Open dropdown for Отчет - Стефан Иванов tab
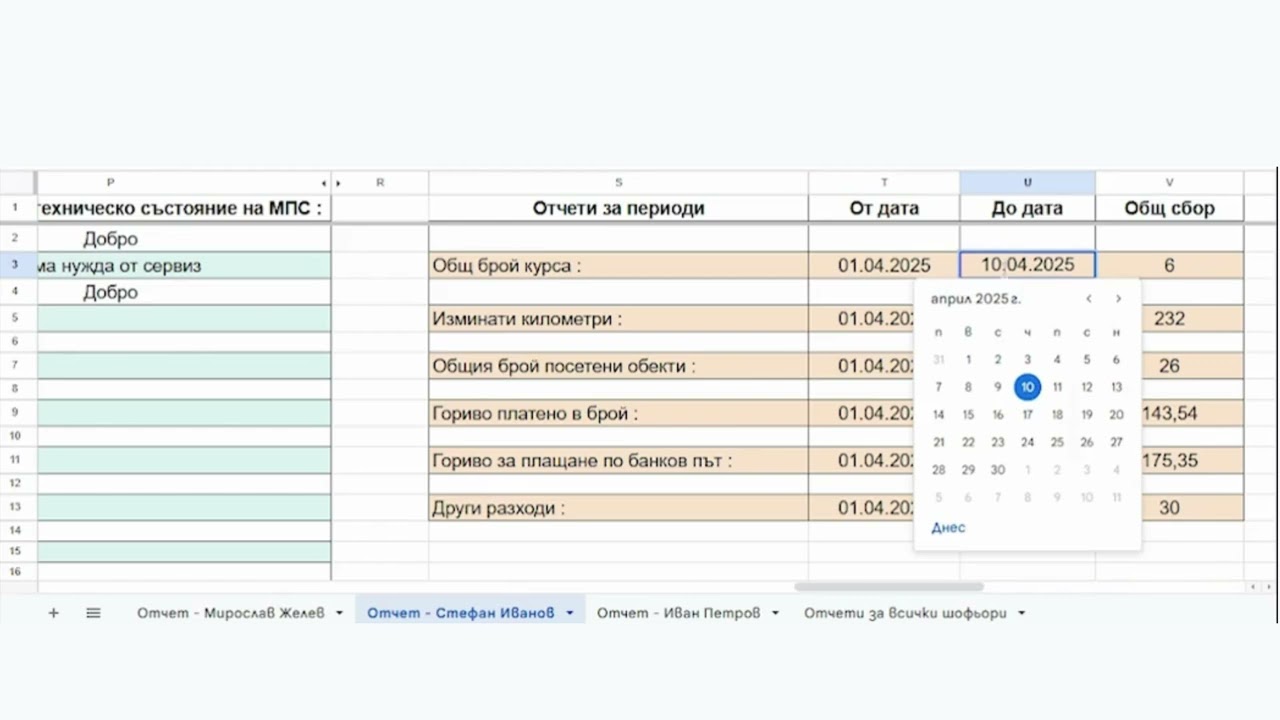1280x720 pixels. [570, 613]
